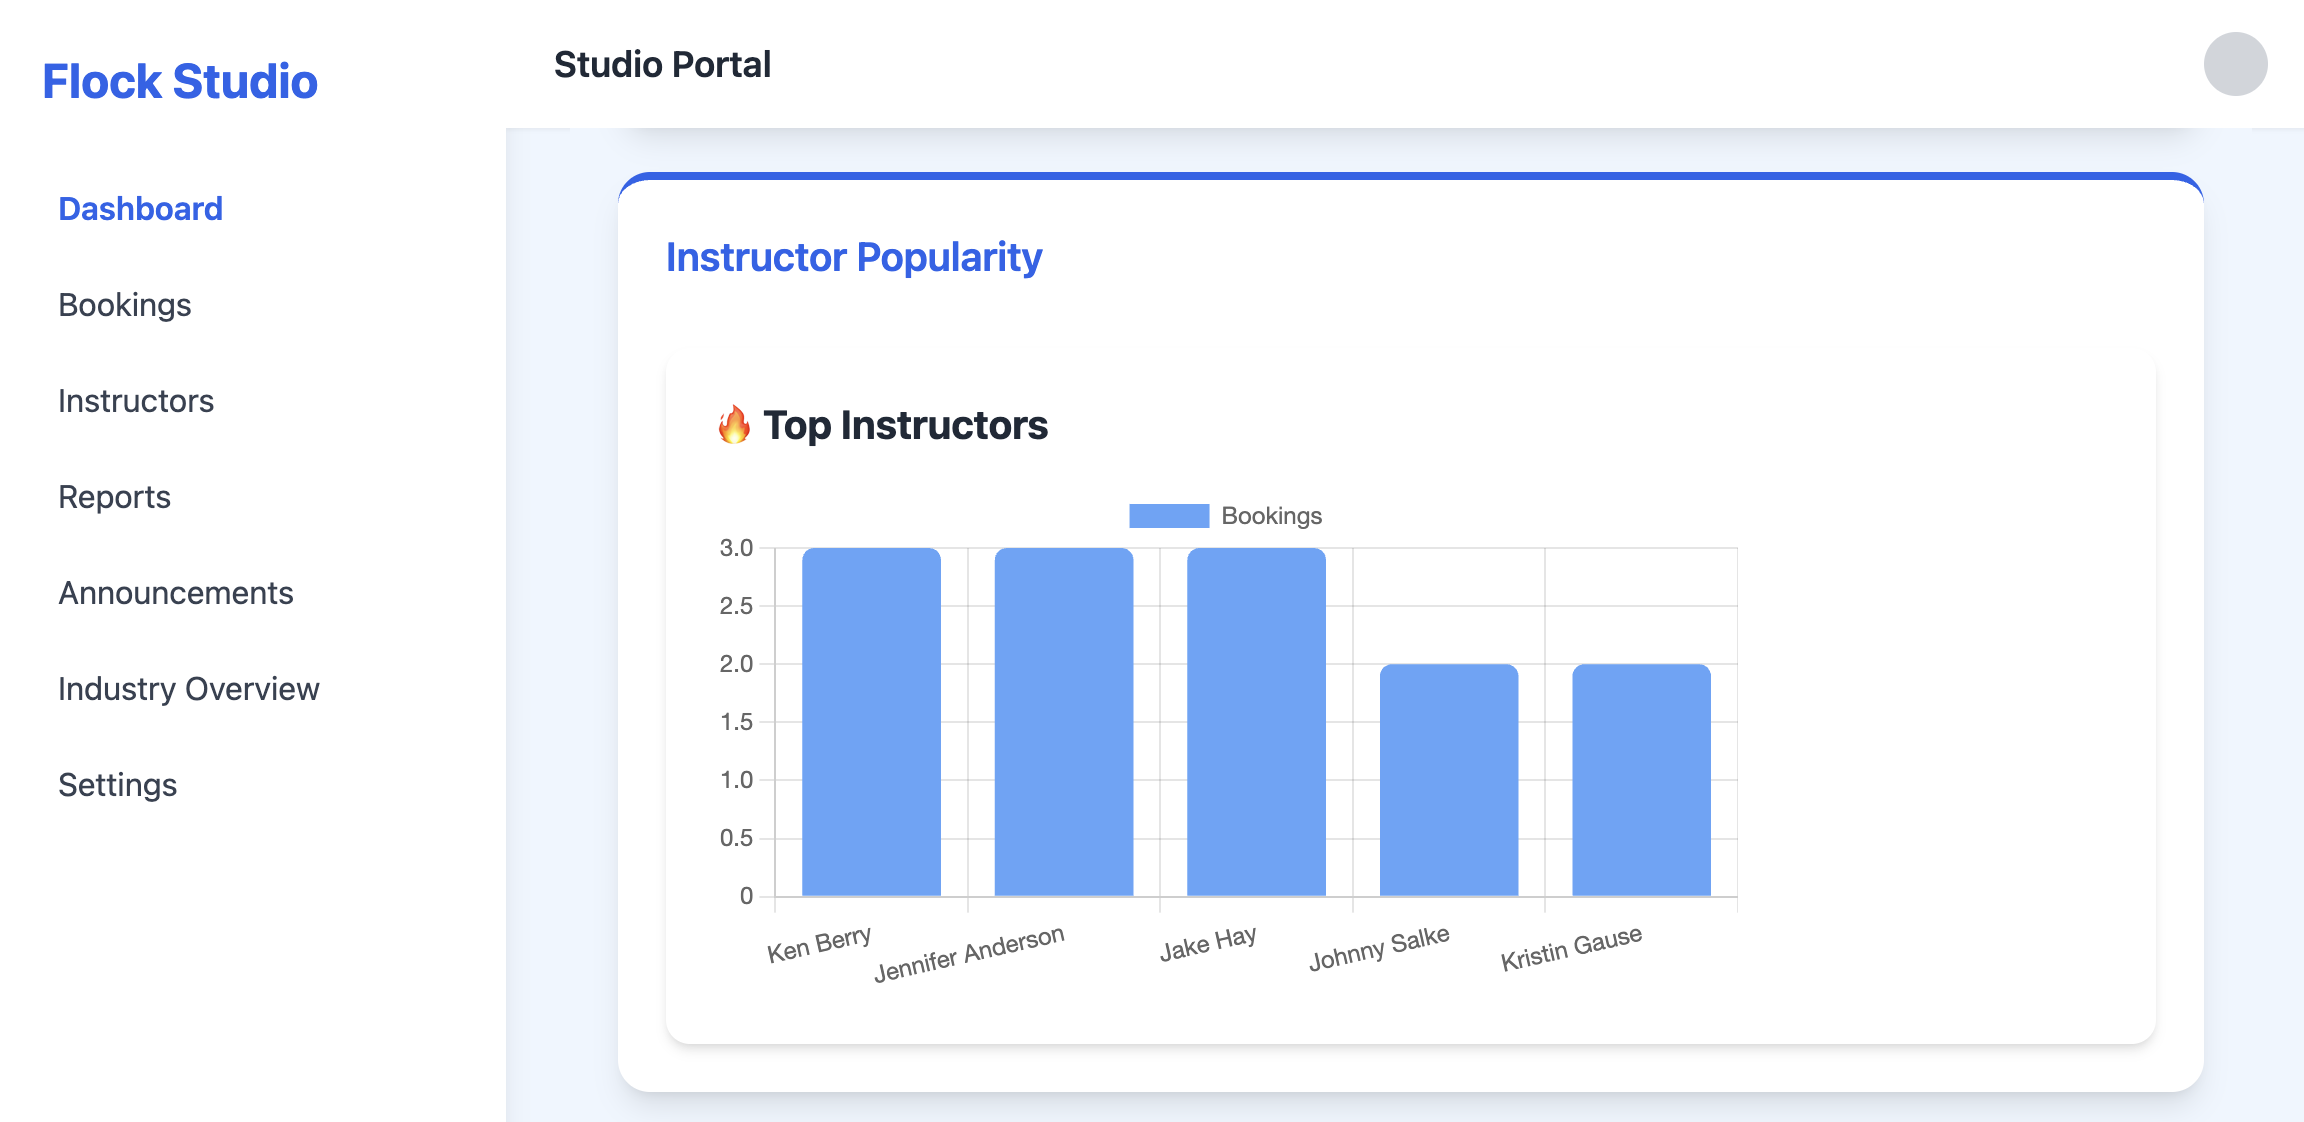Screen dimensions: 2304x1122
Task: Navigate to Bookings
Action: pyautogui.click(x=125, y=305)
